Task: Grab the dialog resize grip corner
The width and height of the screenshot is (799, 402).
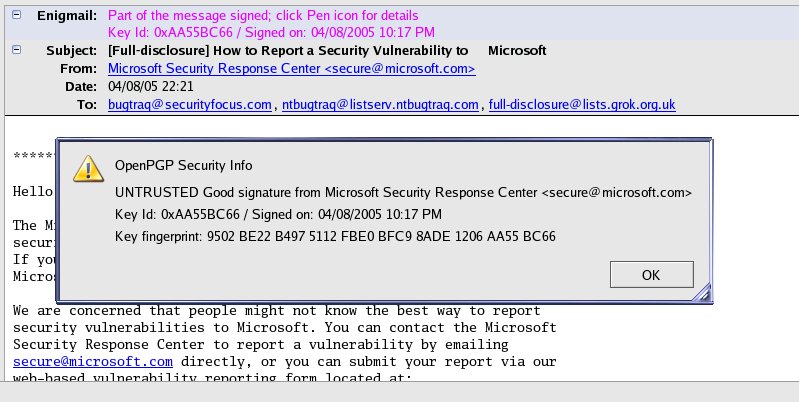Action: 704,292
